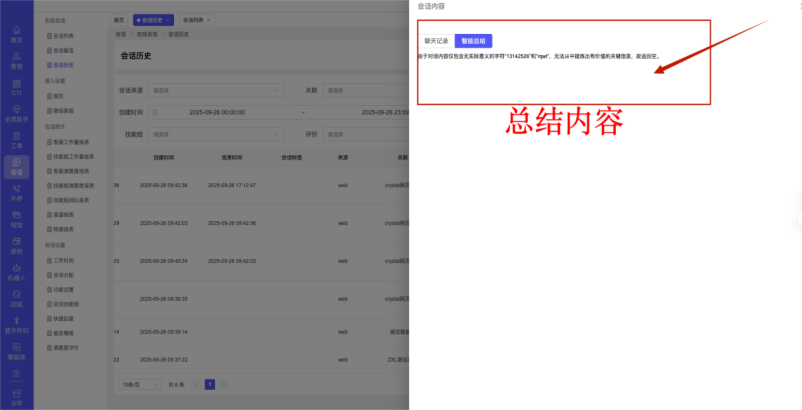Viewport: 802px width, 410px height.
Task: Go to next page using pagination arrow
Action: (223, 384)
